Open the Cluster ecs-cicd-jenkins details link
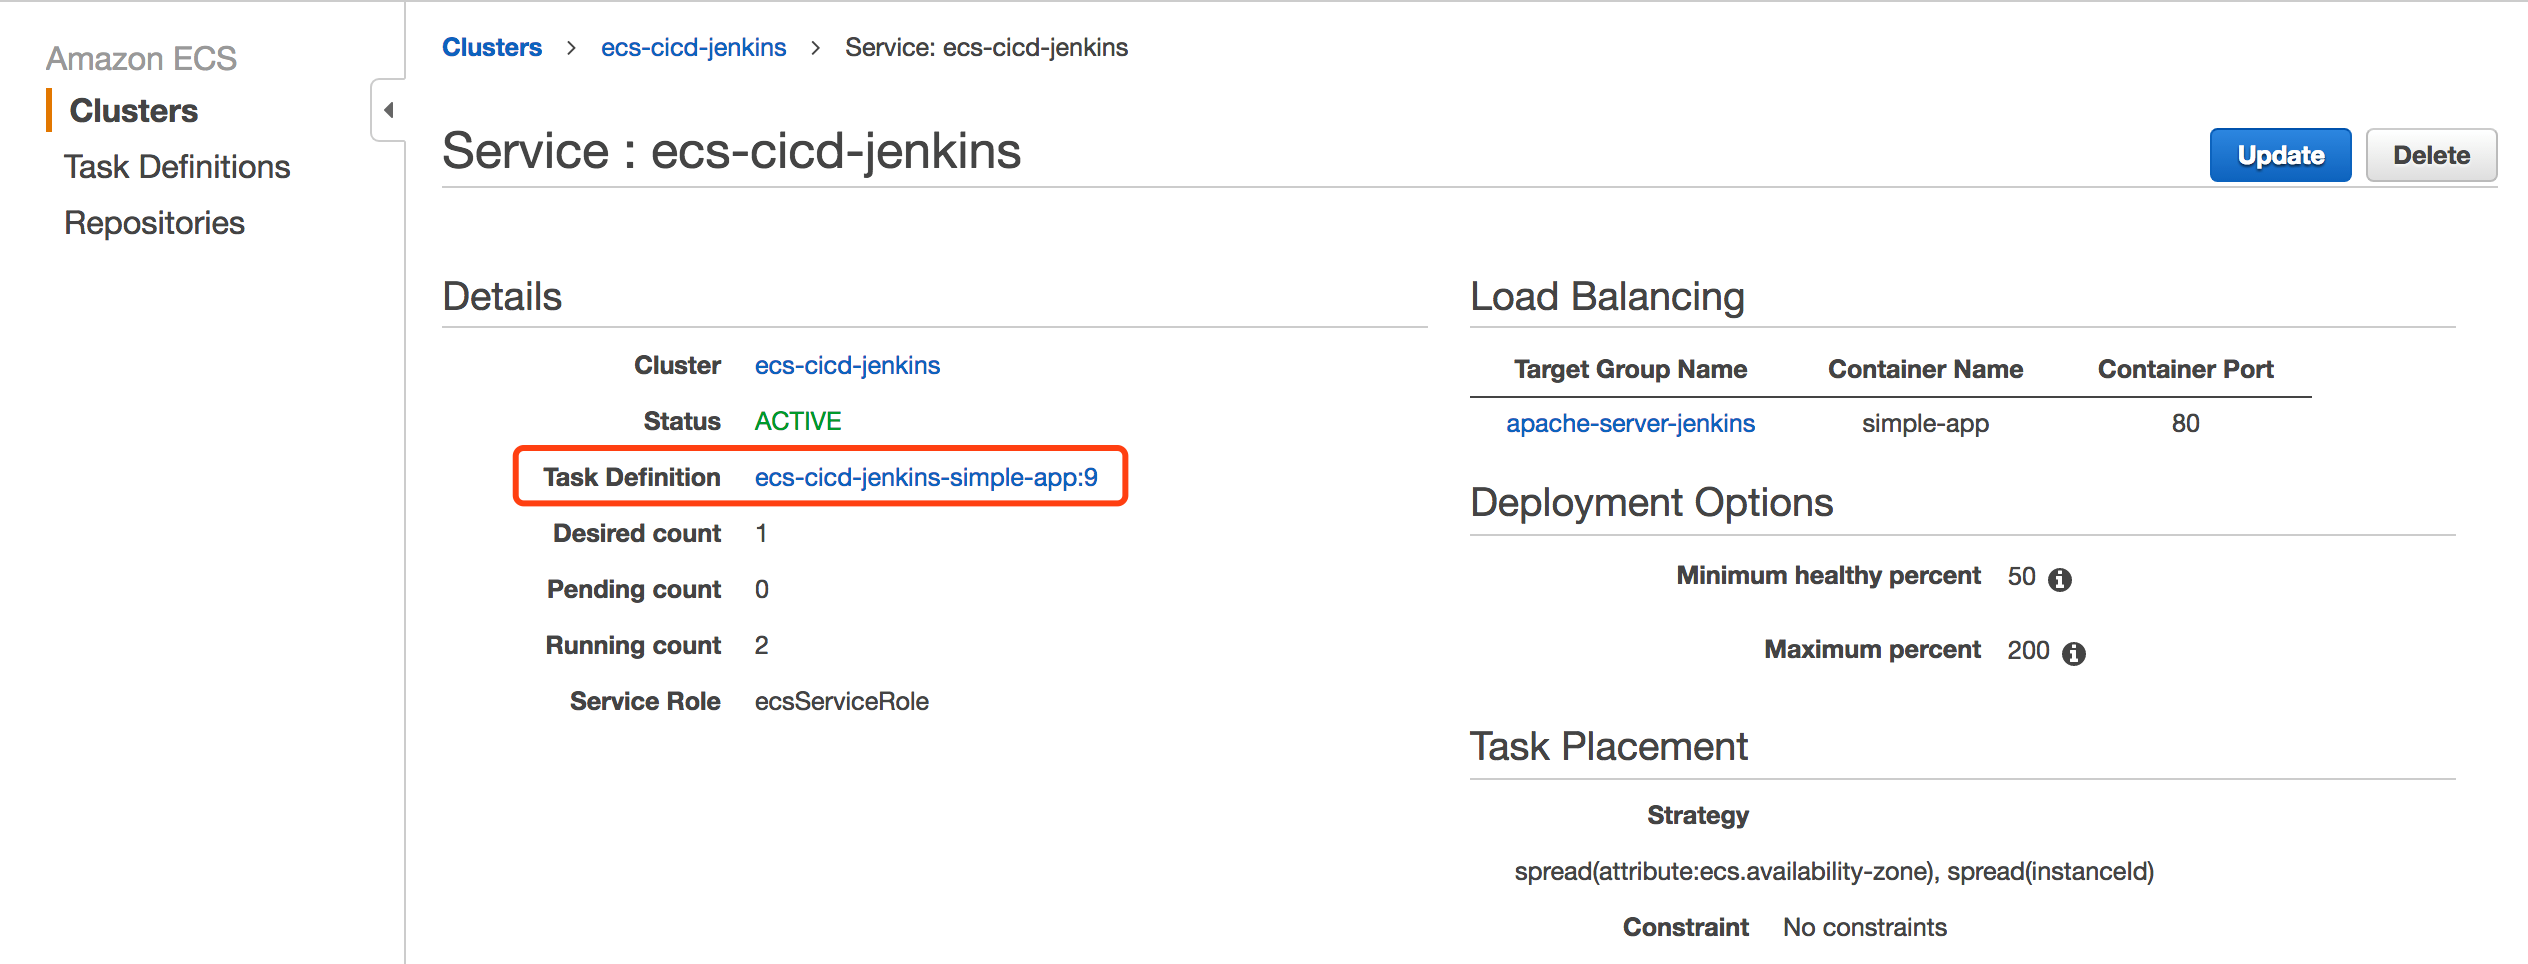The width and height of the screenshot is (2528, 964). tap(847, 365)
